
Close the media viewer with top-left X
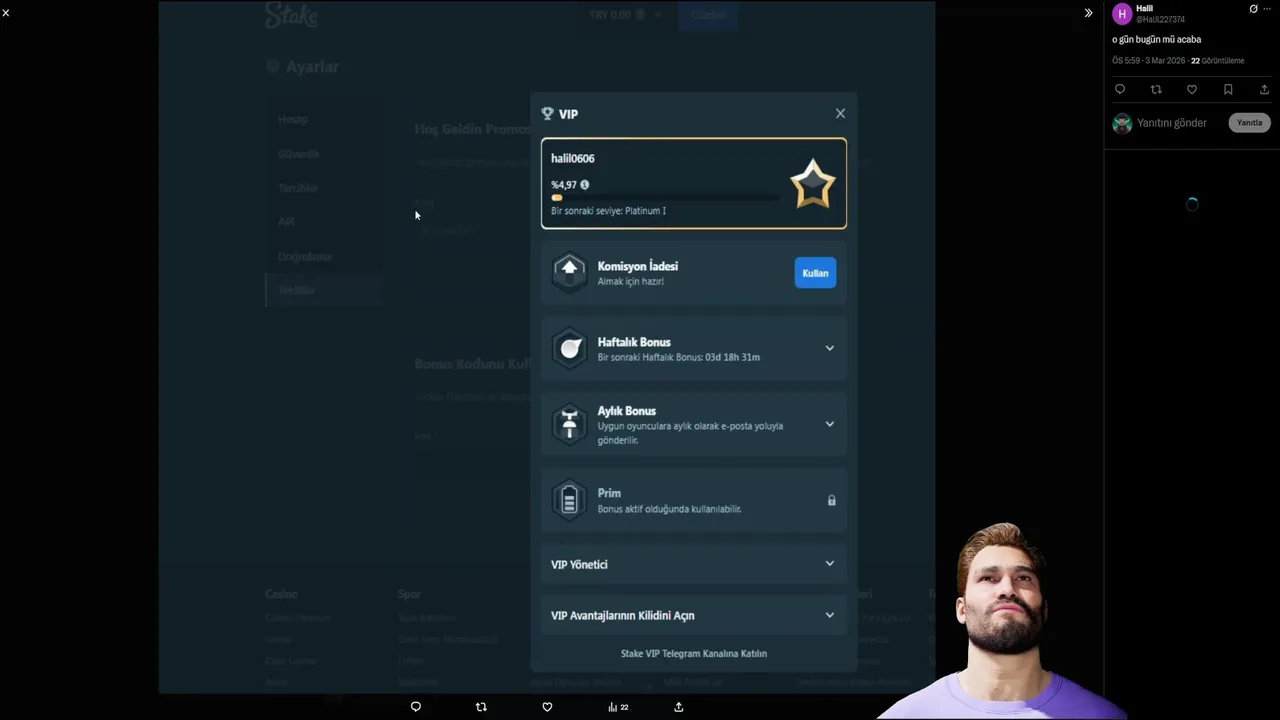coord(6,13)
